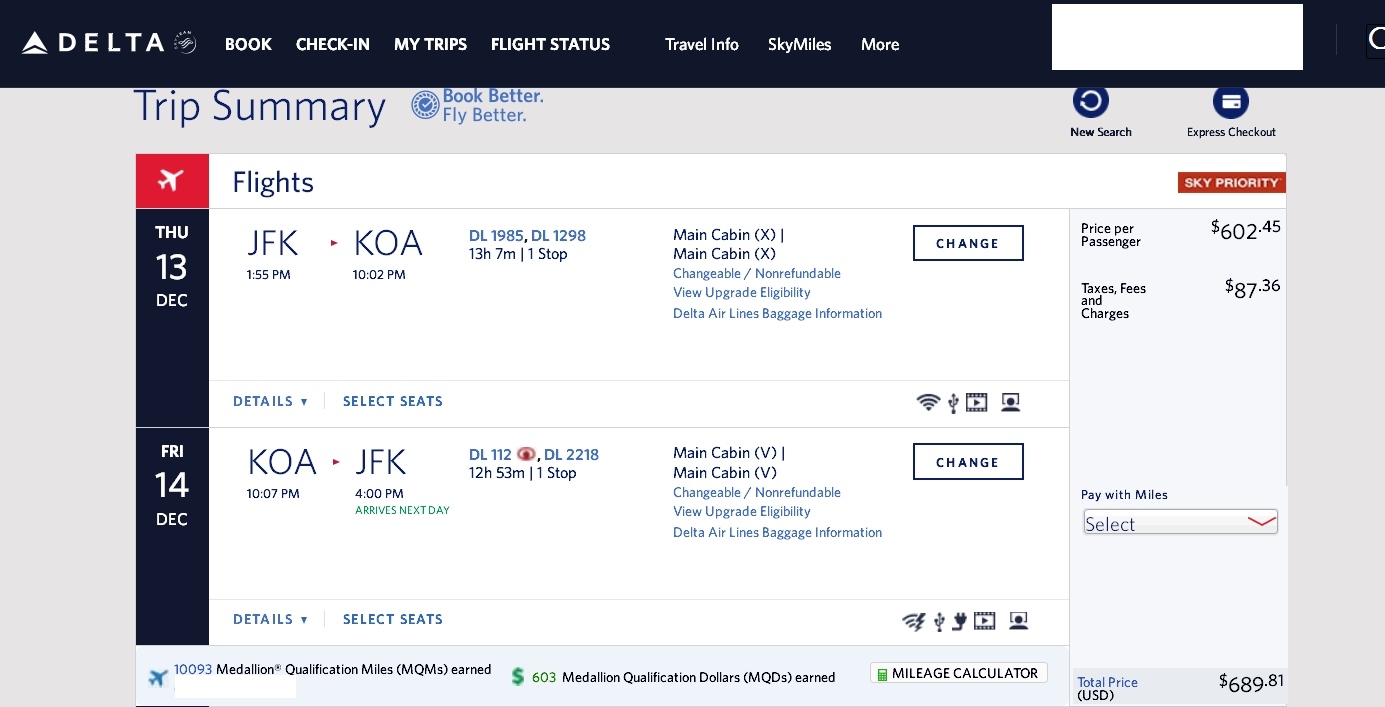
Task: Click the Delta logo in the header
Action: click(x=95, y=42)
